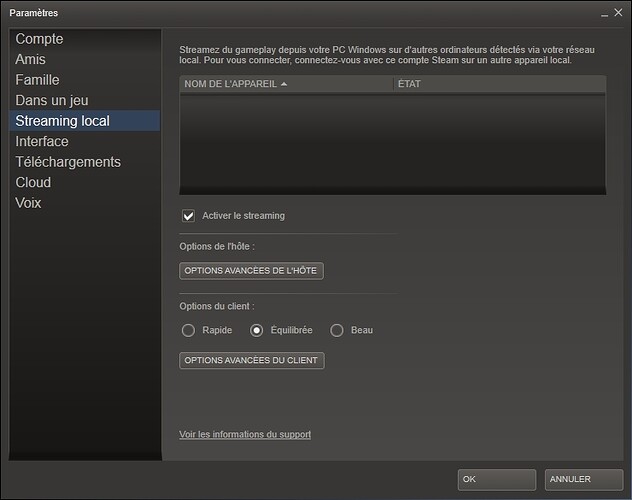Click the État column header
Viewport: 632px width, 500px height.
(x=409, y=84)
